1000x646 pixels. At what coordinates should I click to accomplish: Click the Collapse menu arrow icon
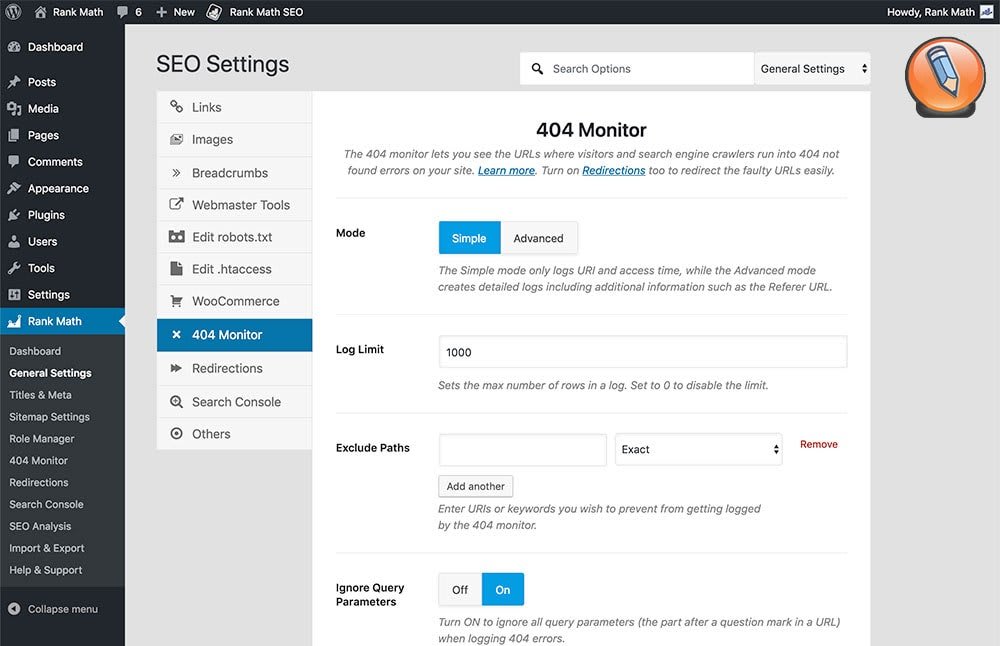pyautogui.click(x=14, y=609)
